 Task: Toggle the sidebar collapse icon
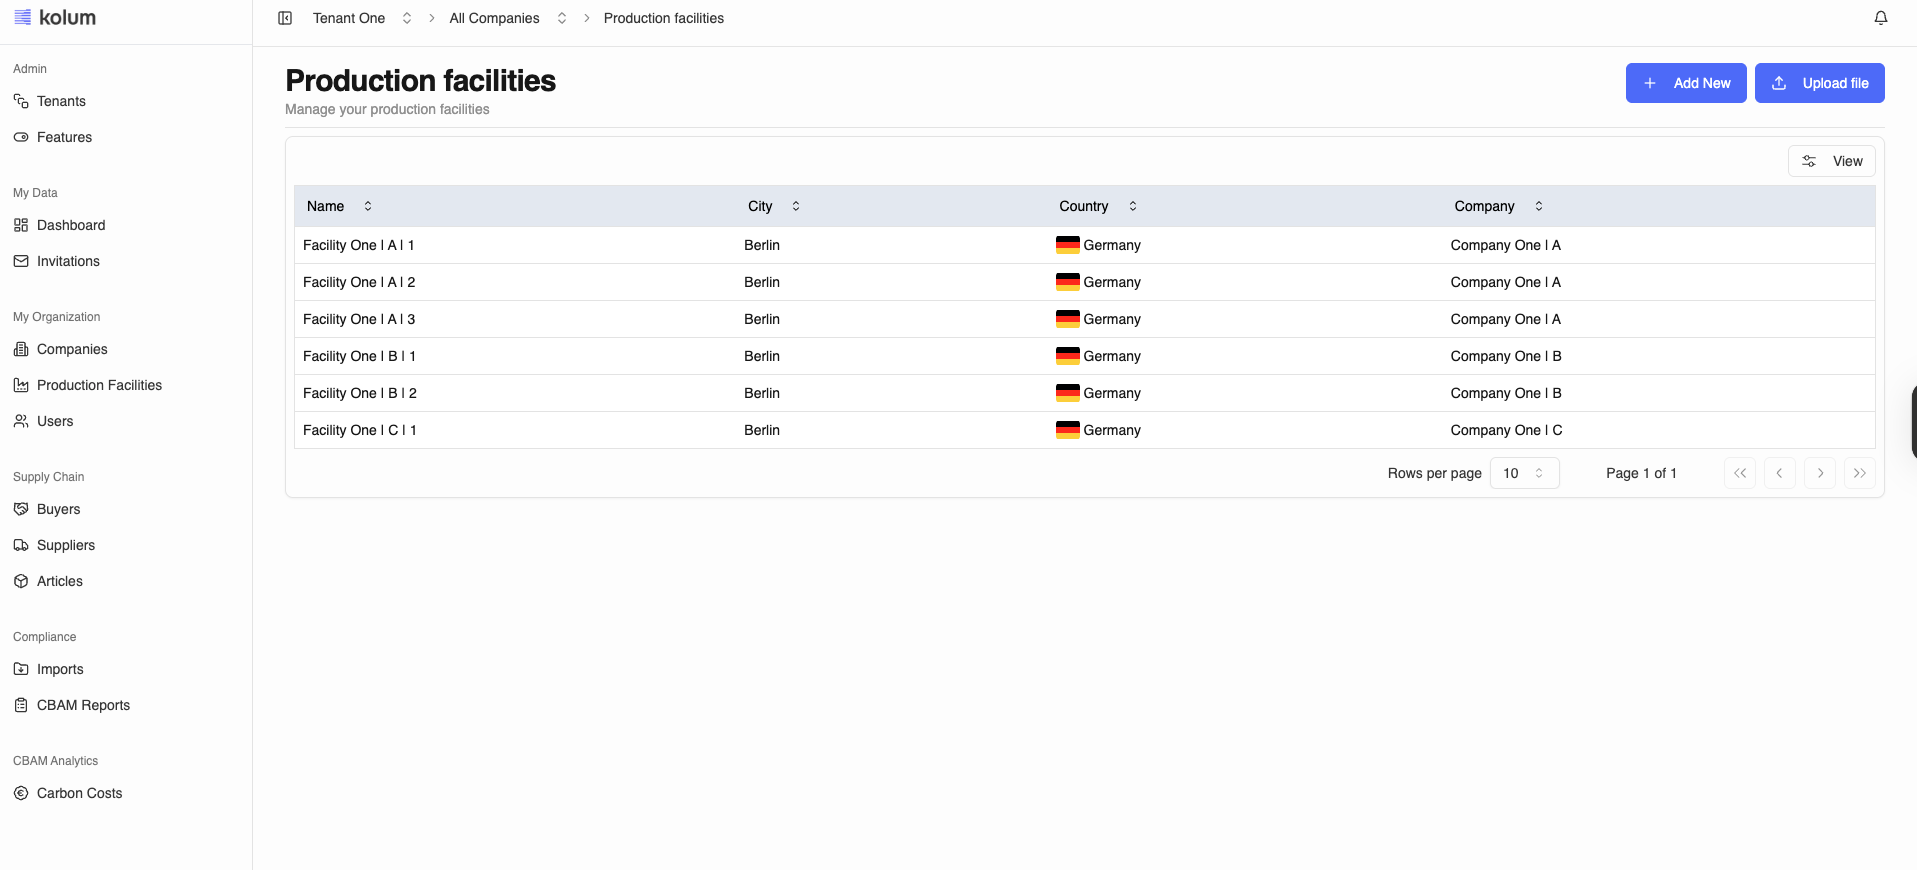click(x=285, y=18)
